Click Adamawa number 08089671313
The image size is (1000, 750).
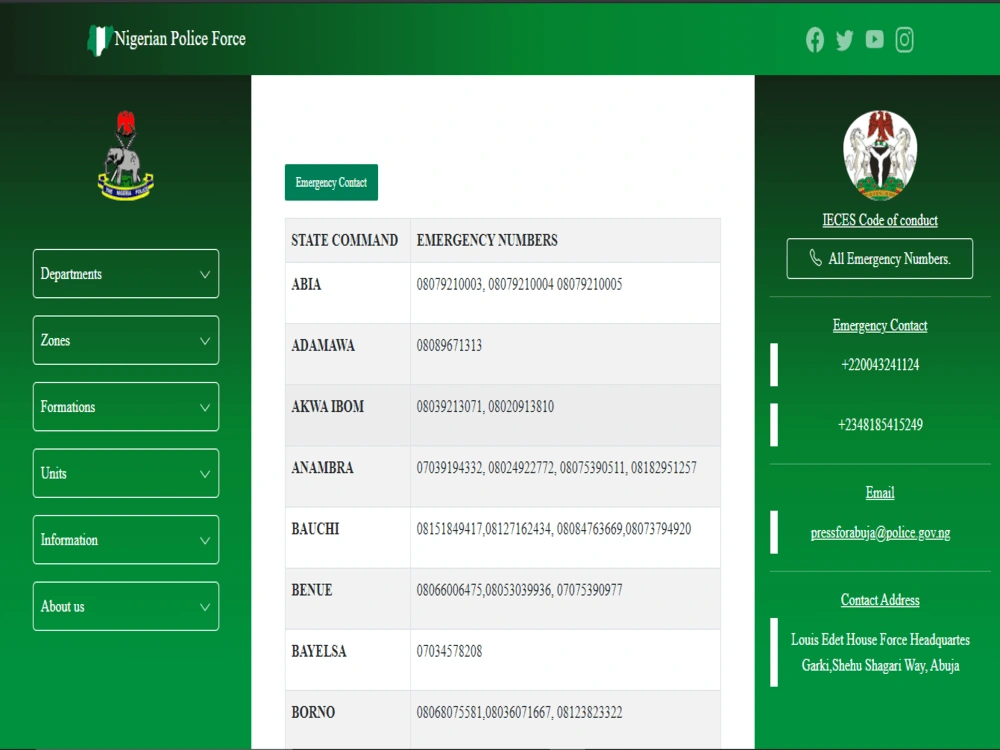[x=449, y=346]
